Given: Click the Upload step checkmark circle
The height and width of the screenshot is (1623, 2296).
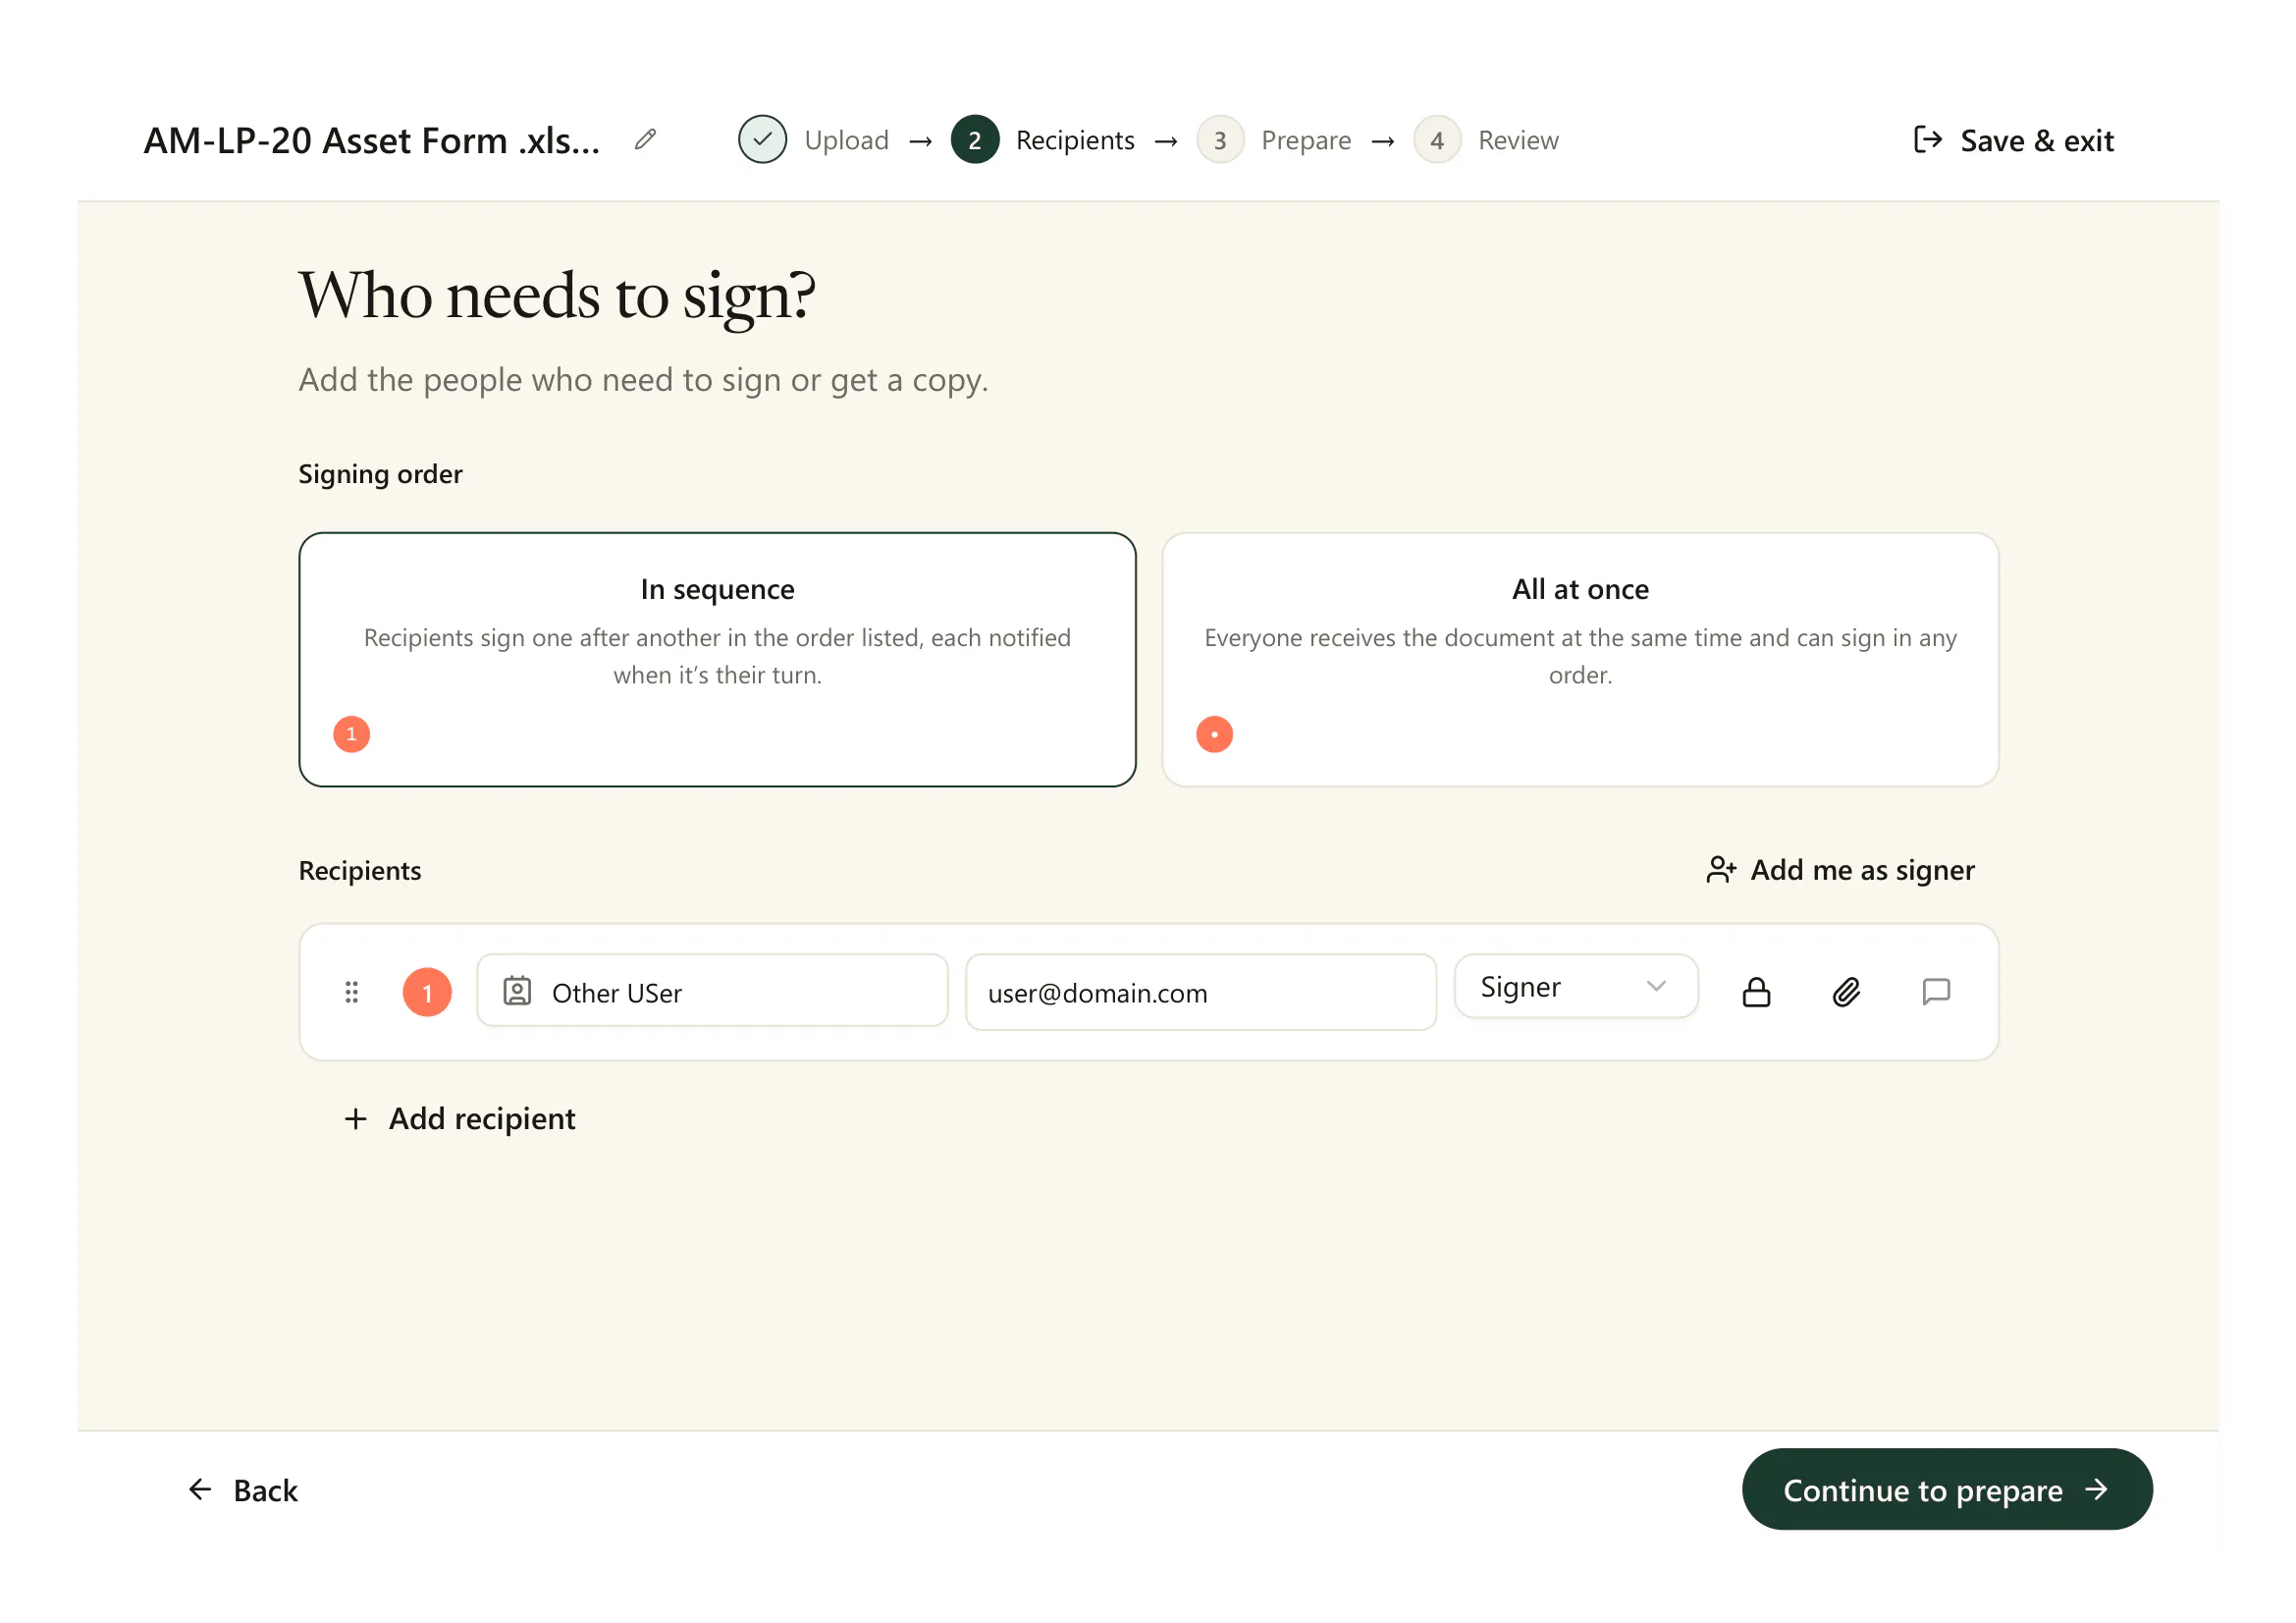Looking at the screenshot, I should 762,140.
